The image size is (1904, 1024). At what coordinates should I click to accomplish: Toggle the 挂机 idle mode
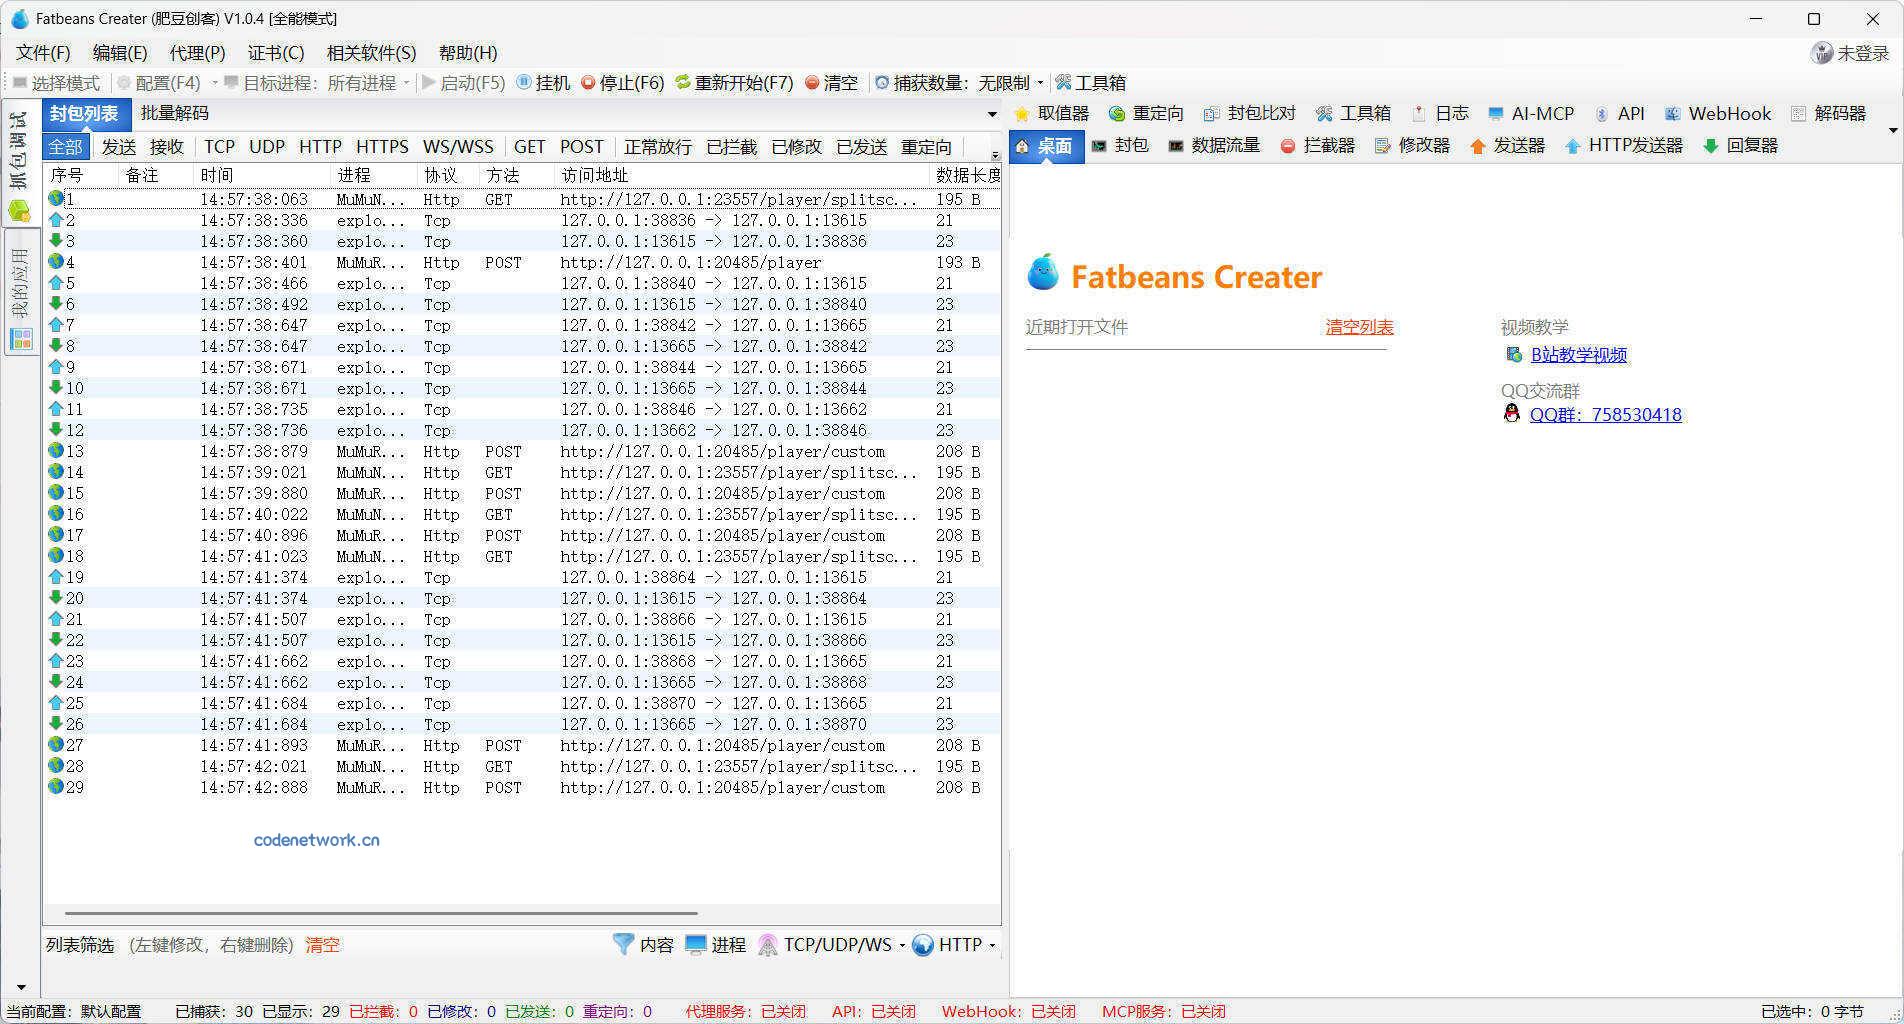(543, 83)
